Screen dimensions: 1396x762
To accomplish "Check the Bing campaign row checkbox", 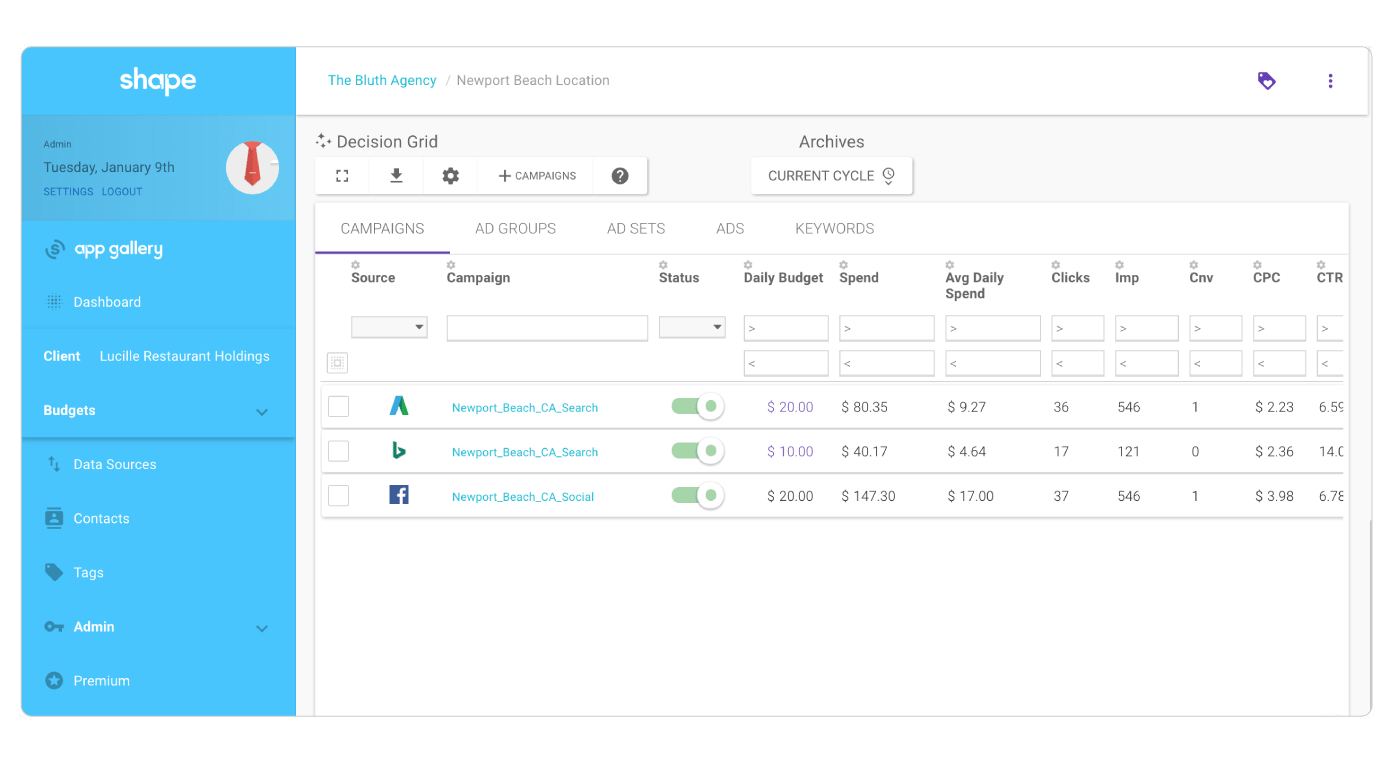I will click(x=339, y=451).
